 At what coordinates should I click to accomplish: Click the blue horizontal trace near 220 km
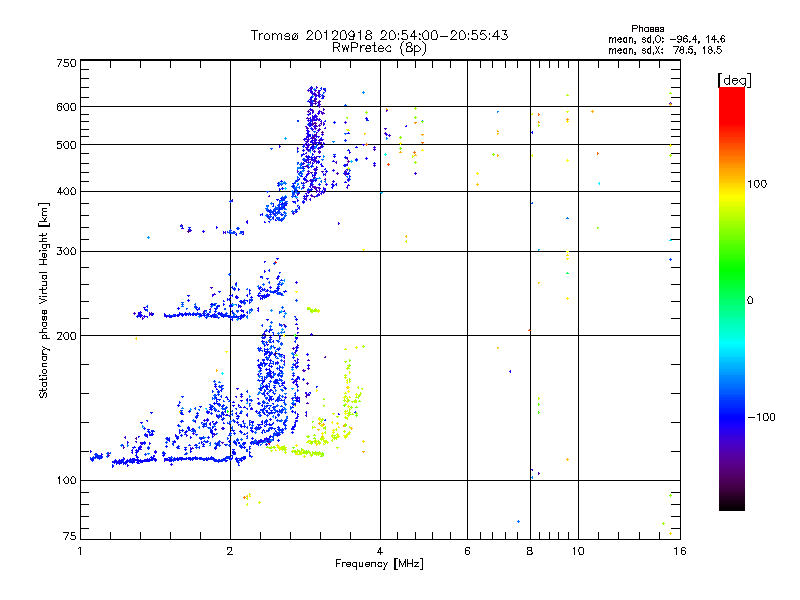click(x=204, y=316)
